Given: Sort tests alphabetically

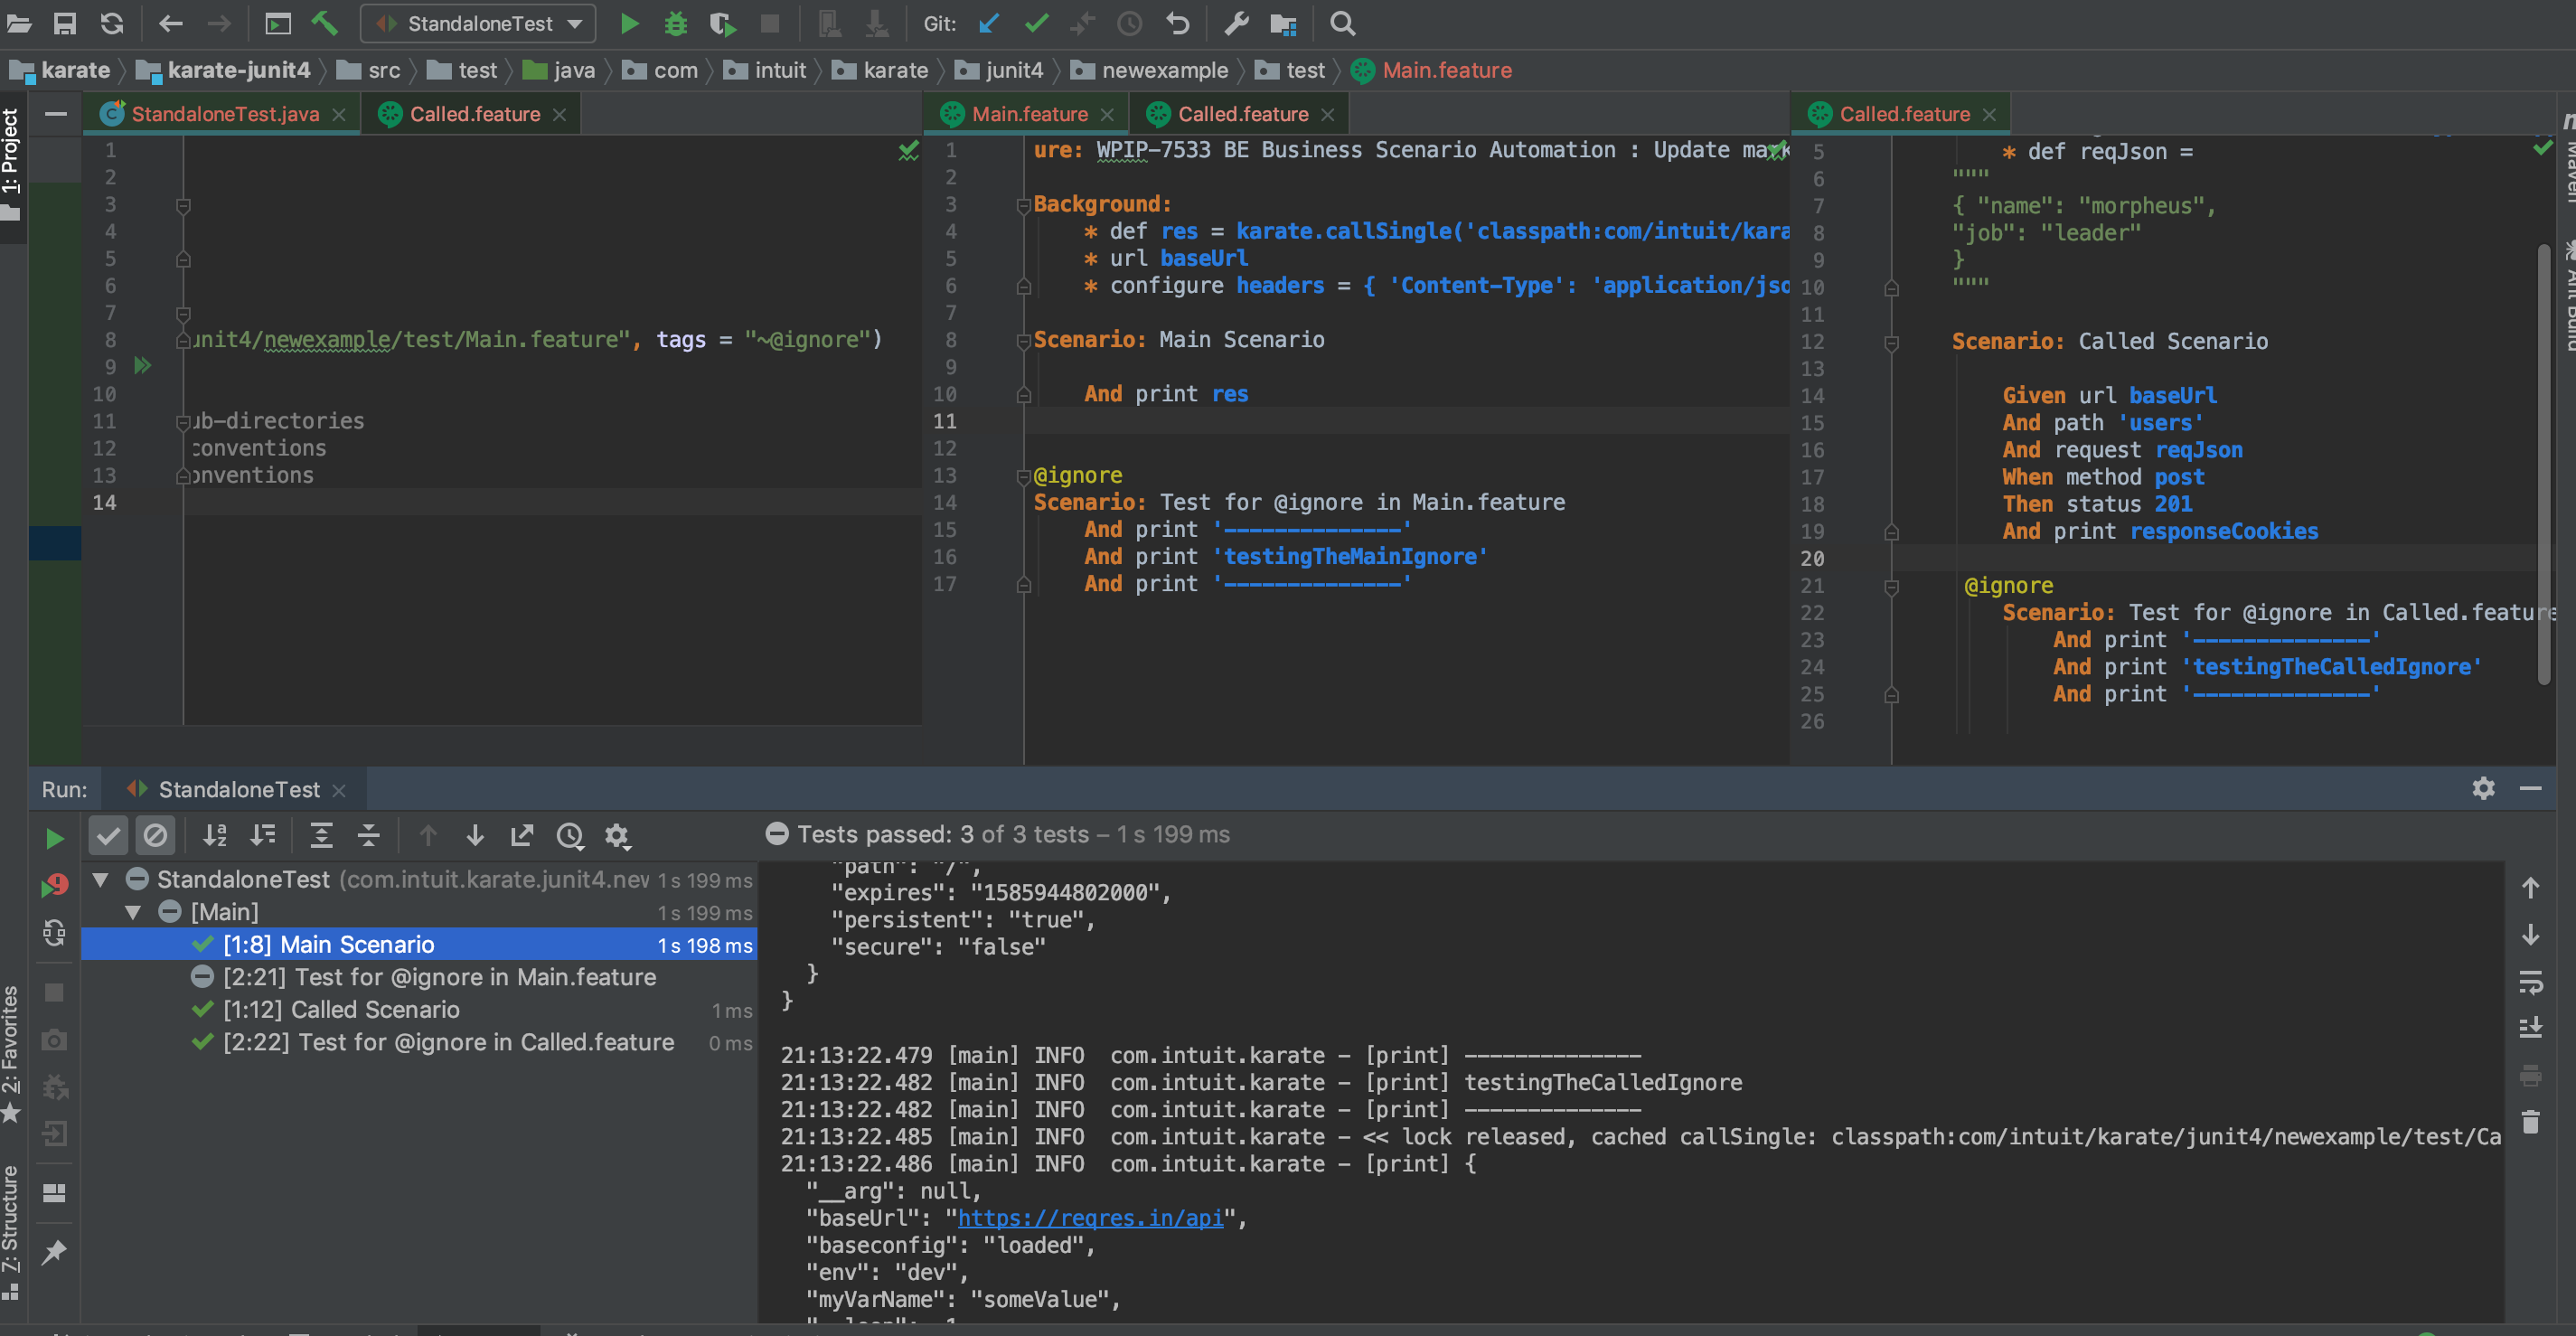Looking at the screenshot, I should click(215, 835).
